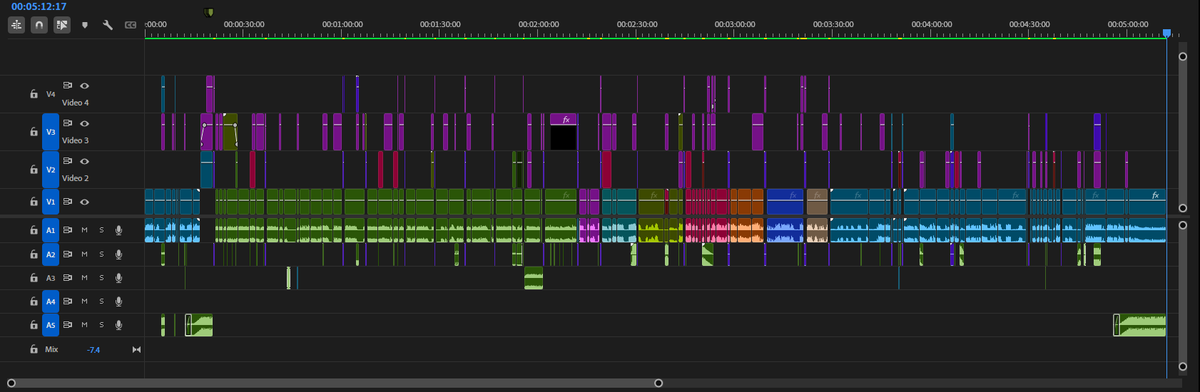Click the Mix track output icon

pos(136,350)
